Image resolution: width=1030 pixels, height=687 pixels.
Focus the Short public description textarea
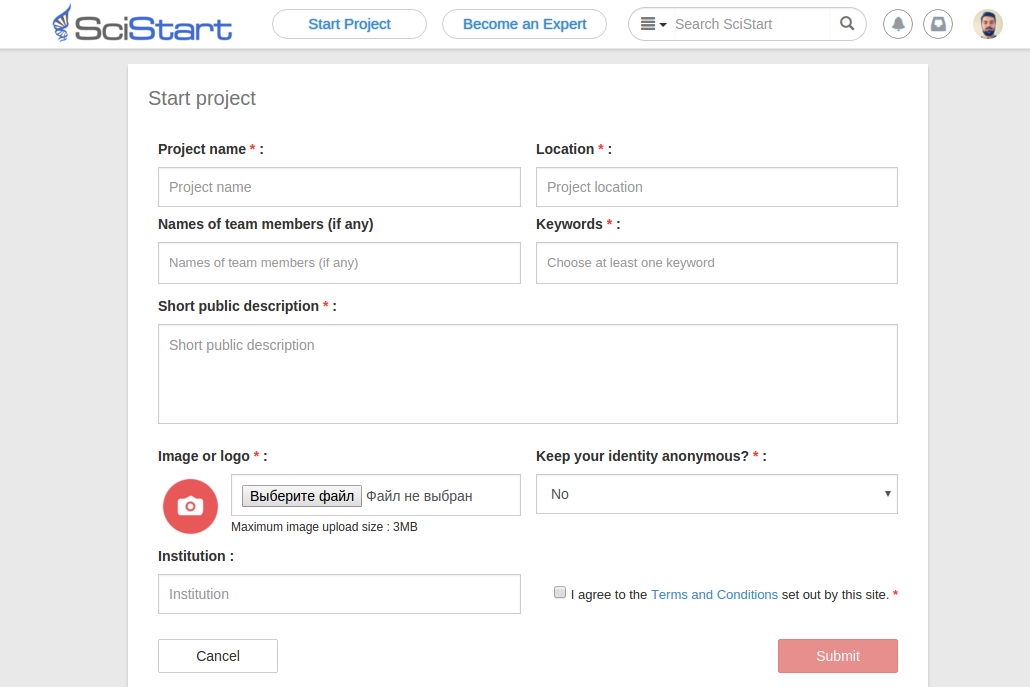[x=527, y=374]
